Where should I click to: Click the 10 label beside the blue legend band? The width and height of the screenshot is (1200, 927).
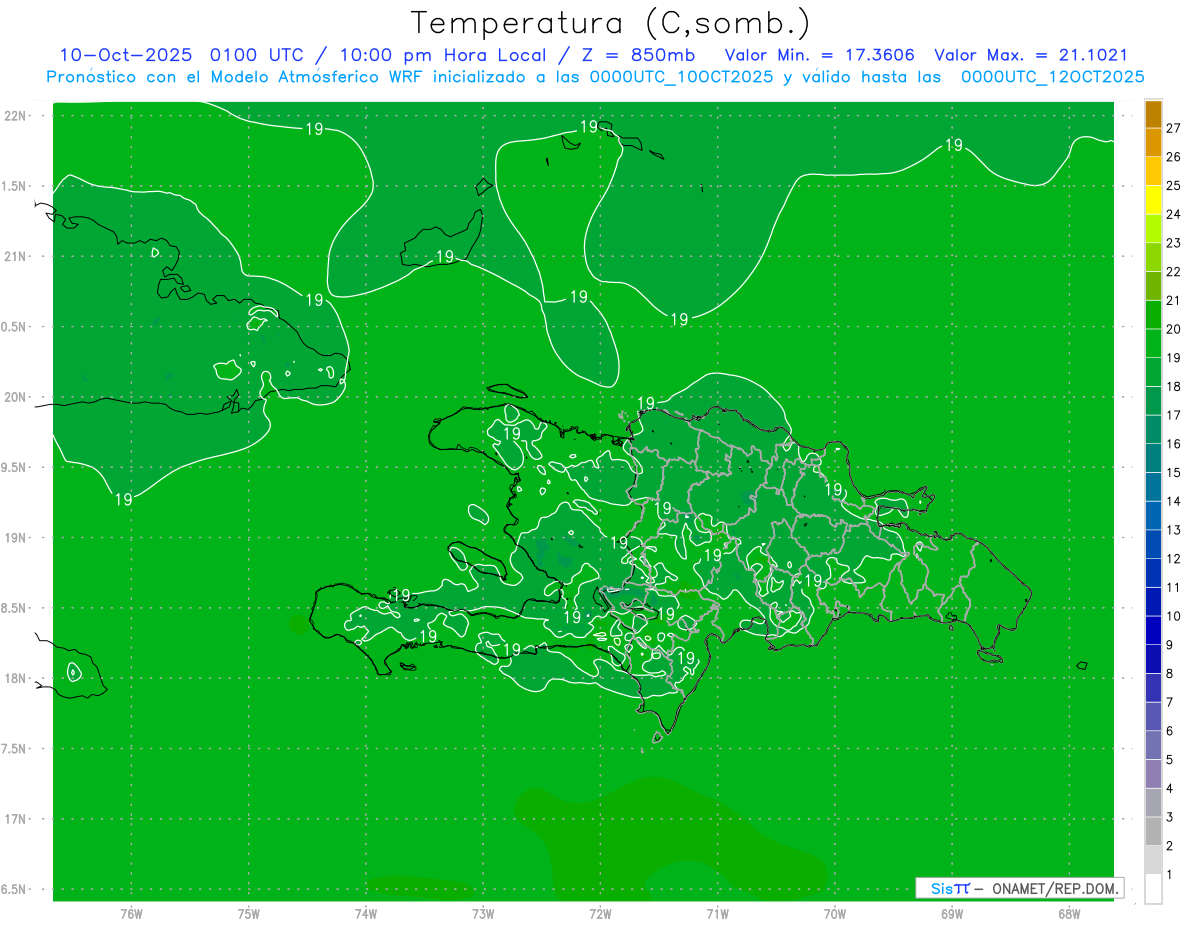point(1174,616)
